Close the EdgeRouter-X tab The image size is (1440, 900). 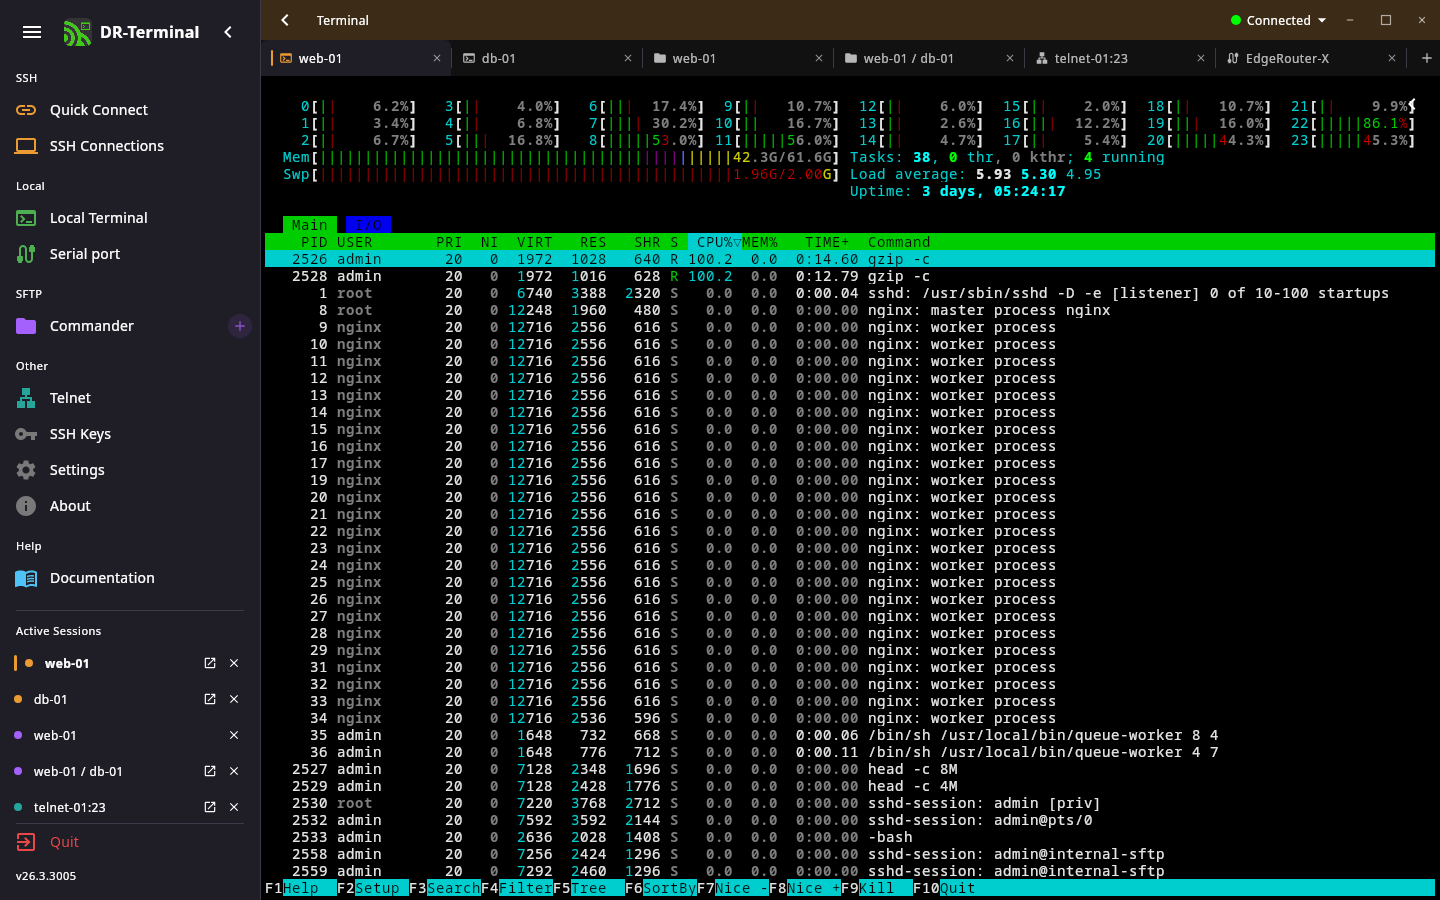click(x=1392, y=58)
